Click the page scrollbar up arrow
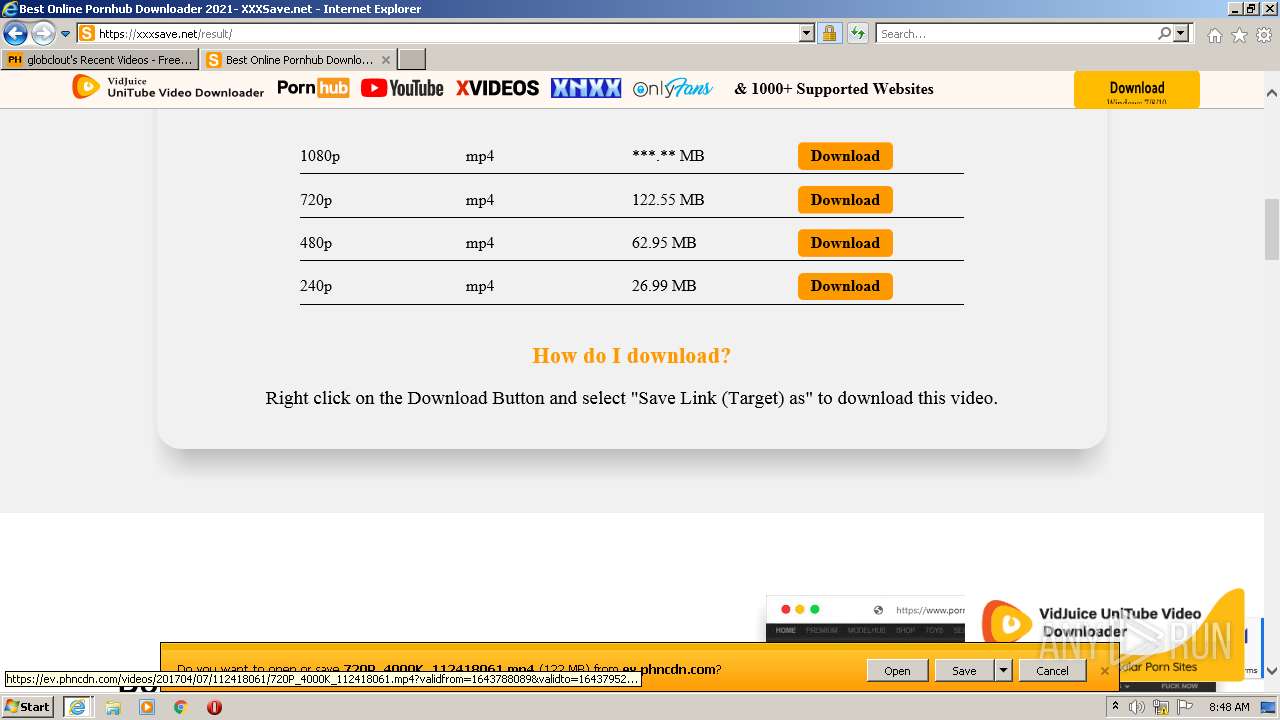This screenshot has width=1280, height=720. (x=1272, y=93)
